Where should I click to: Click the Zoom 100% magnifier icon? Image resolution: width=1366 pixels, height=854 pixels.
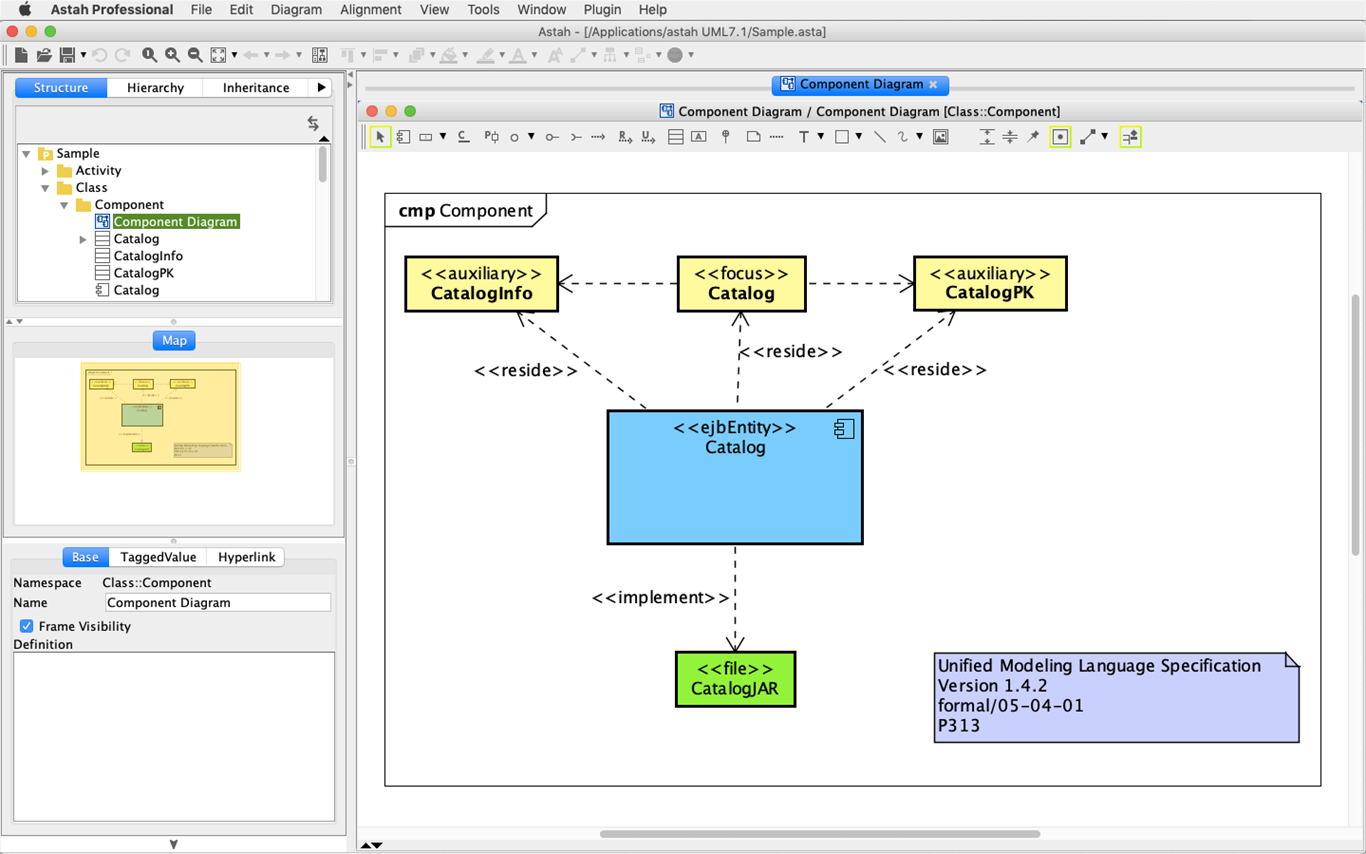(149, 55)
